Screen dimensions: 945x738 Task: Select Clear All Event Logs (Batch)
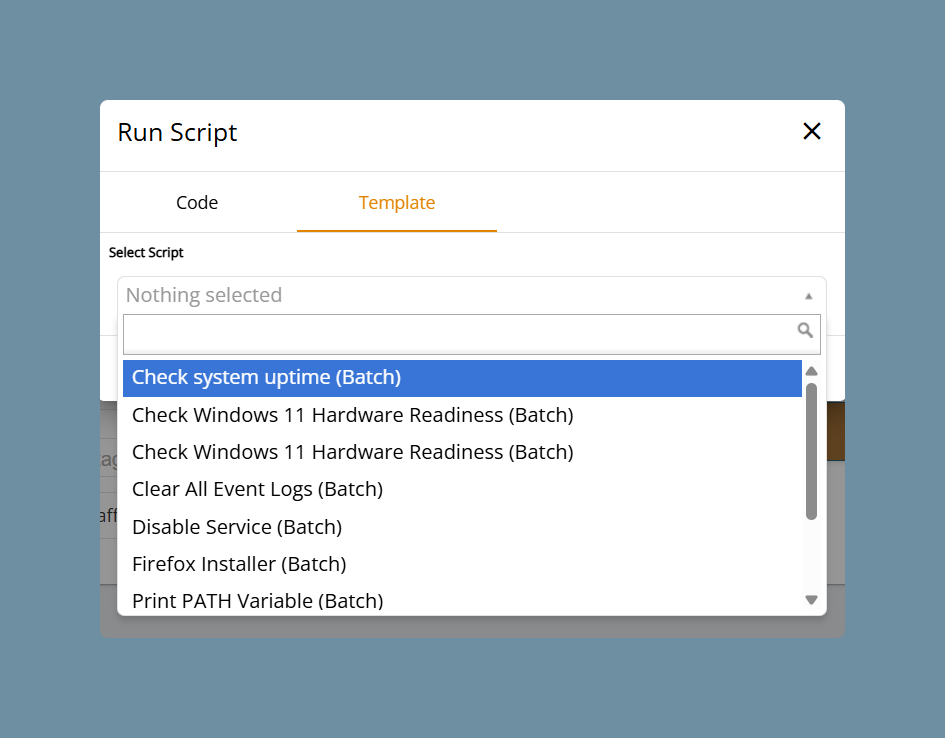(462, 489)
